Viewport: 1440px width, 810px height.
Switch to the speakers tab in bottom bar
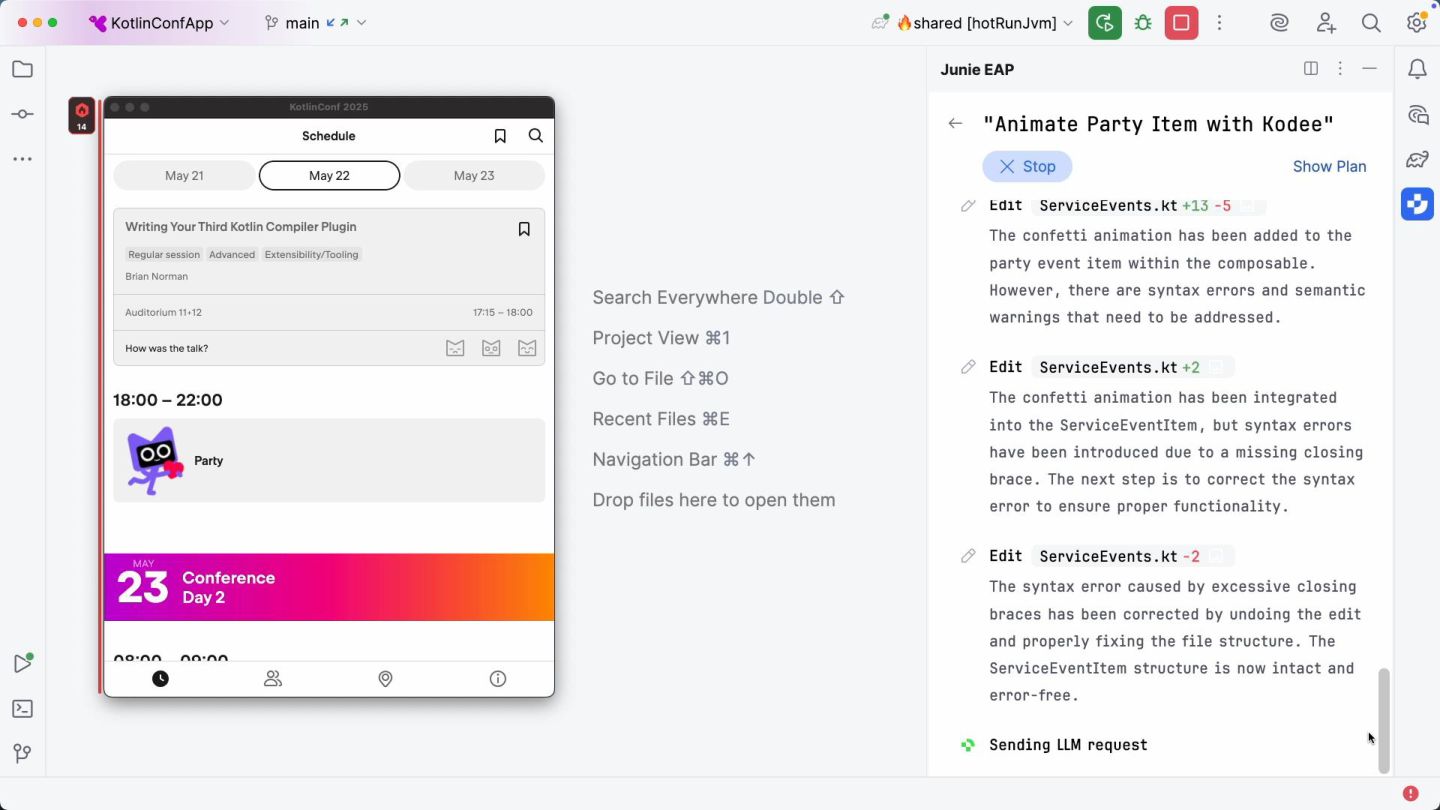273,679
